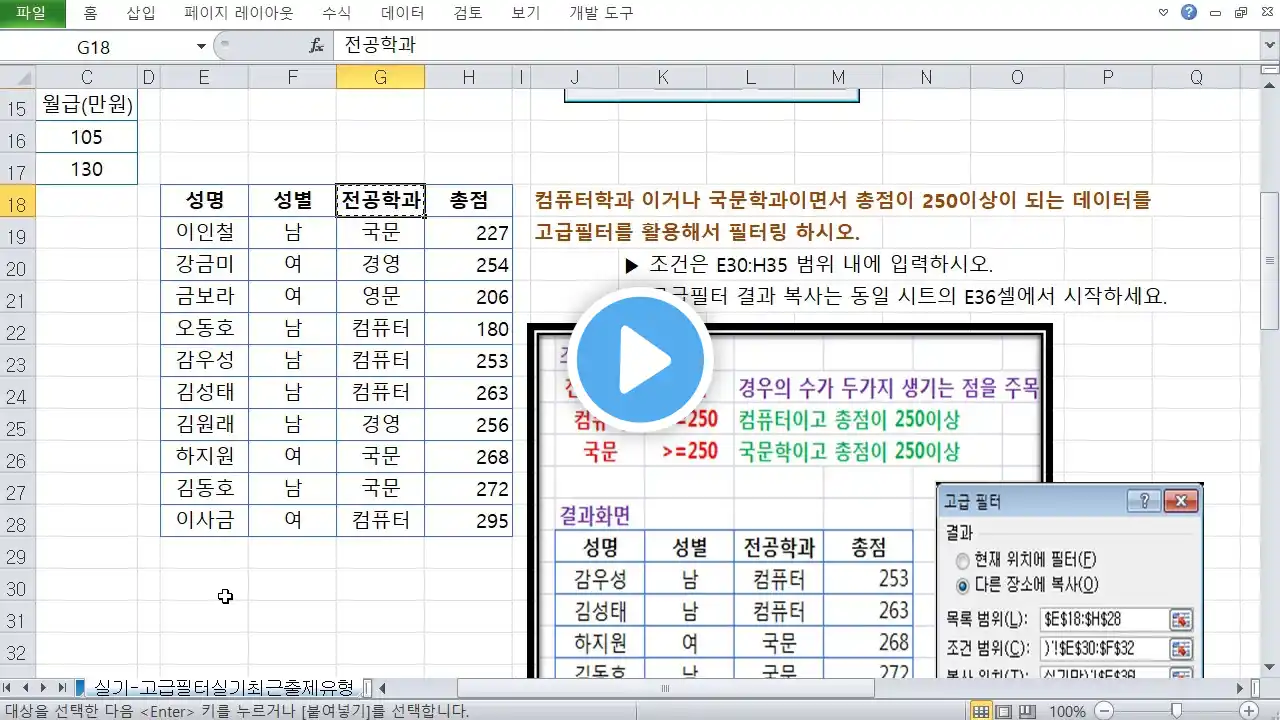Click the Insert Function fx icon

point(316,46)
